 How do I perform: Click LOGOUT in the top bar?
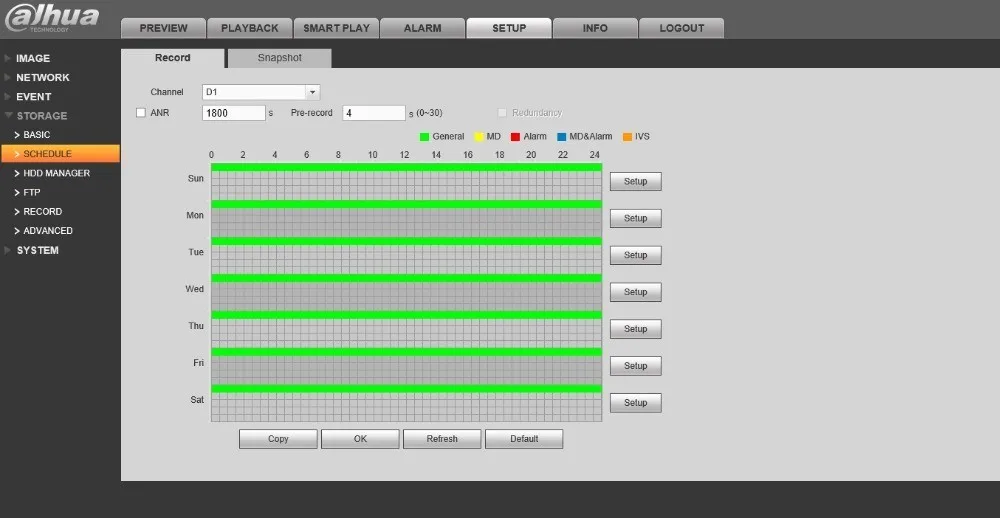[x=682, y=28]
